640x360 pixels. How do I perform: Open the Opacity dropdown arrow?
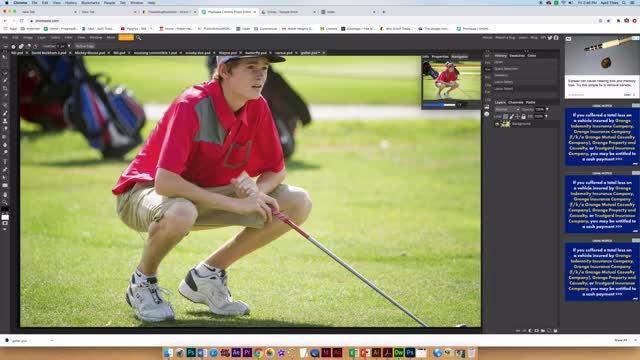[547, 109]
